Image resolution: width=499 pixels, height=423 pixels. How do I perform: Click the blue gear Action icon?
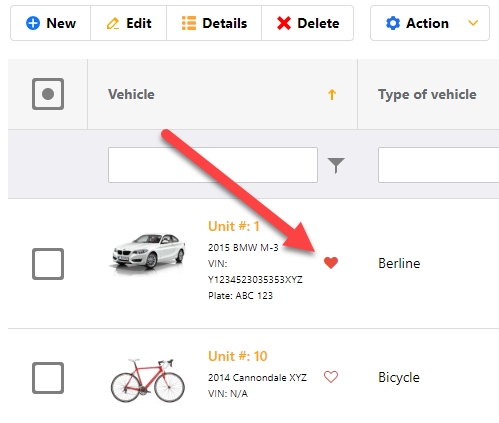[393, 23]
